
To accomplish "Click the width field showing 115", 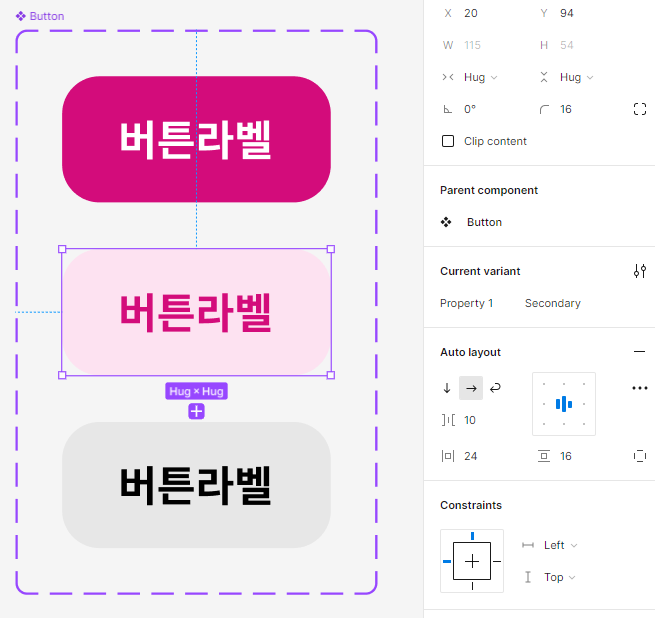I will pos(472,45).
